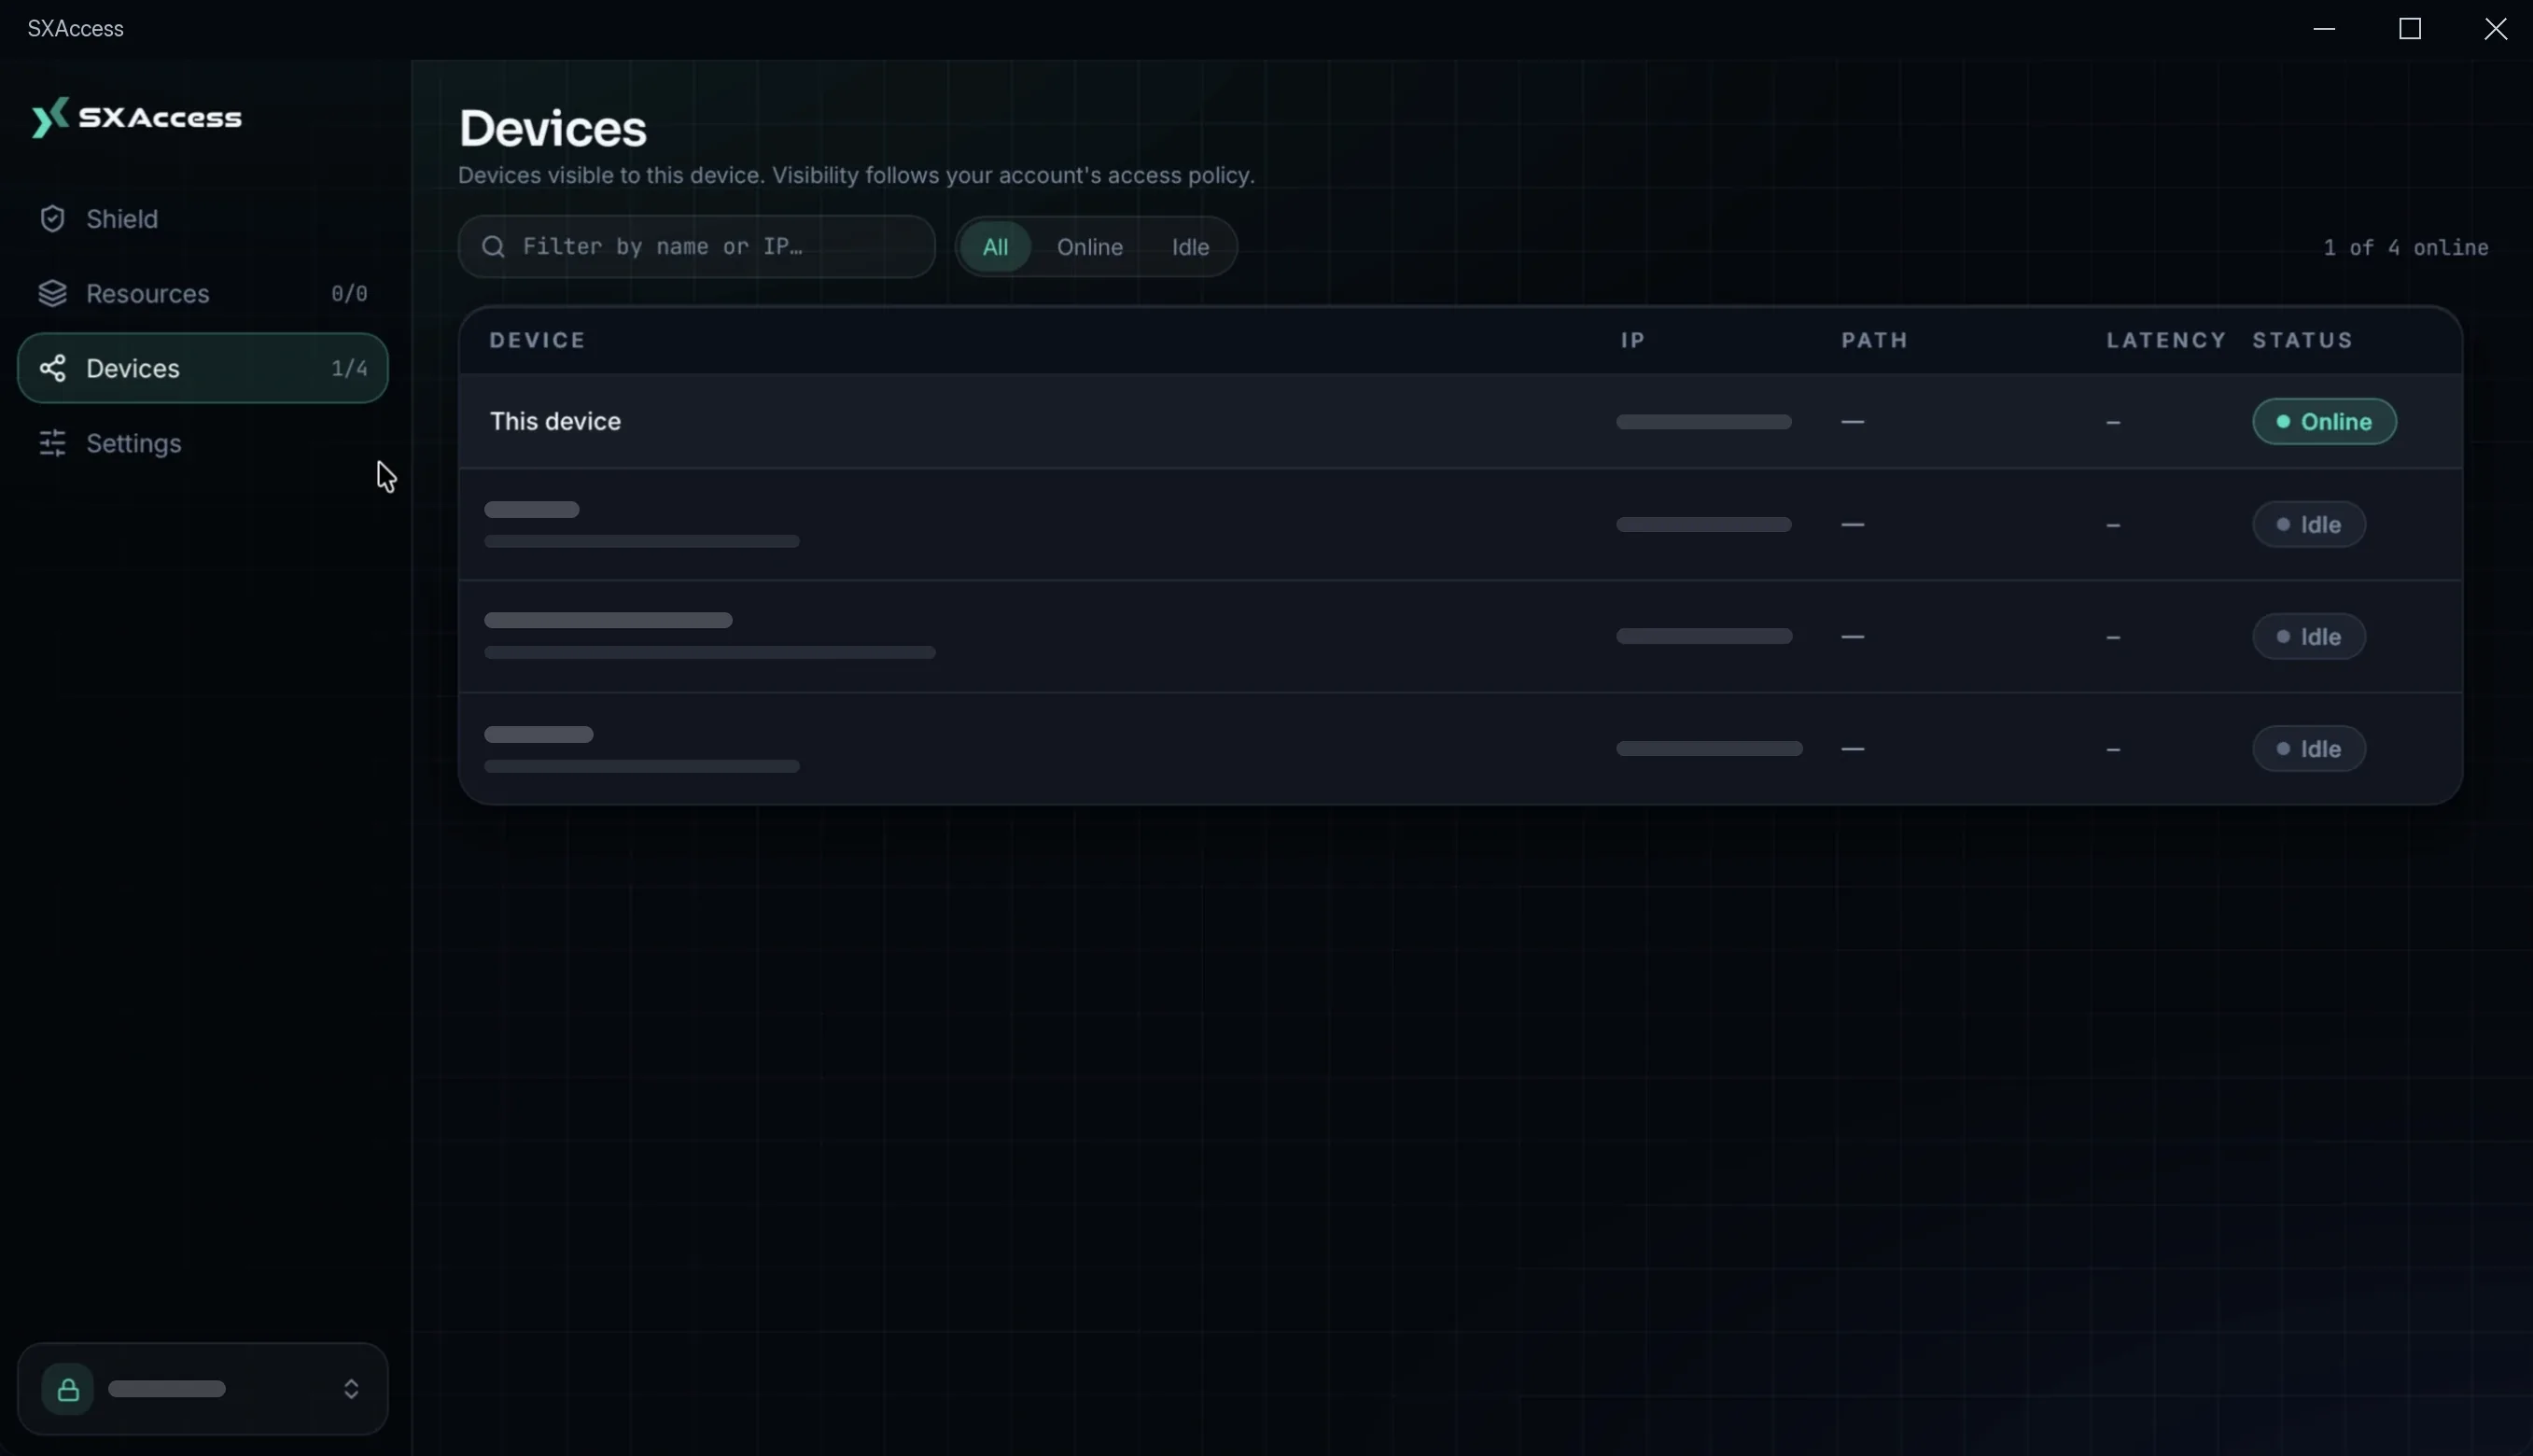Open the Resources page
2533x1456 pixels.
click(202, 294)
